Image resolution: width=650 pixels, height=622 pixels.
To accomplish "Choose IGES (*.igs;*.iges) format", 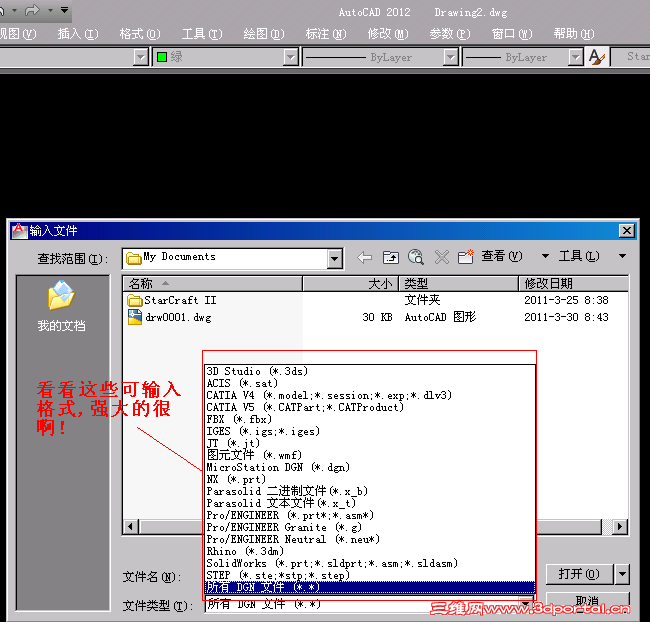I will click(x=370, y=431).
